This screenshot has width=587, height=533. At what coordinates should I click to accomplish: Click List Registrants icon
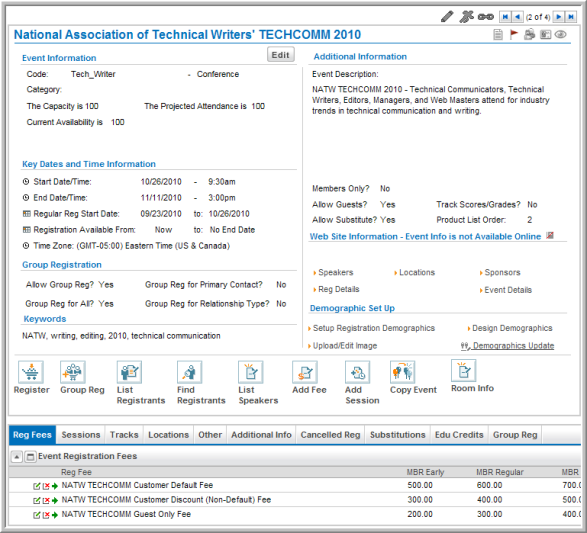click(129, 372)
